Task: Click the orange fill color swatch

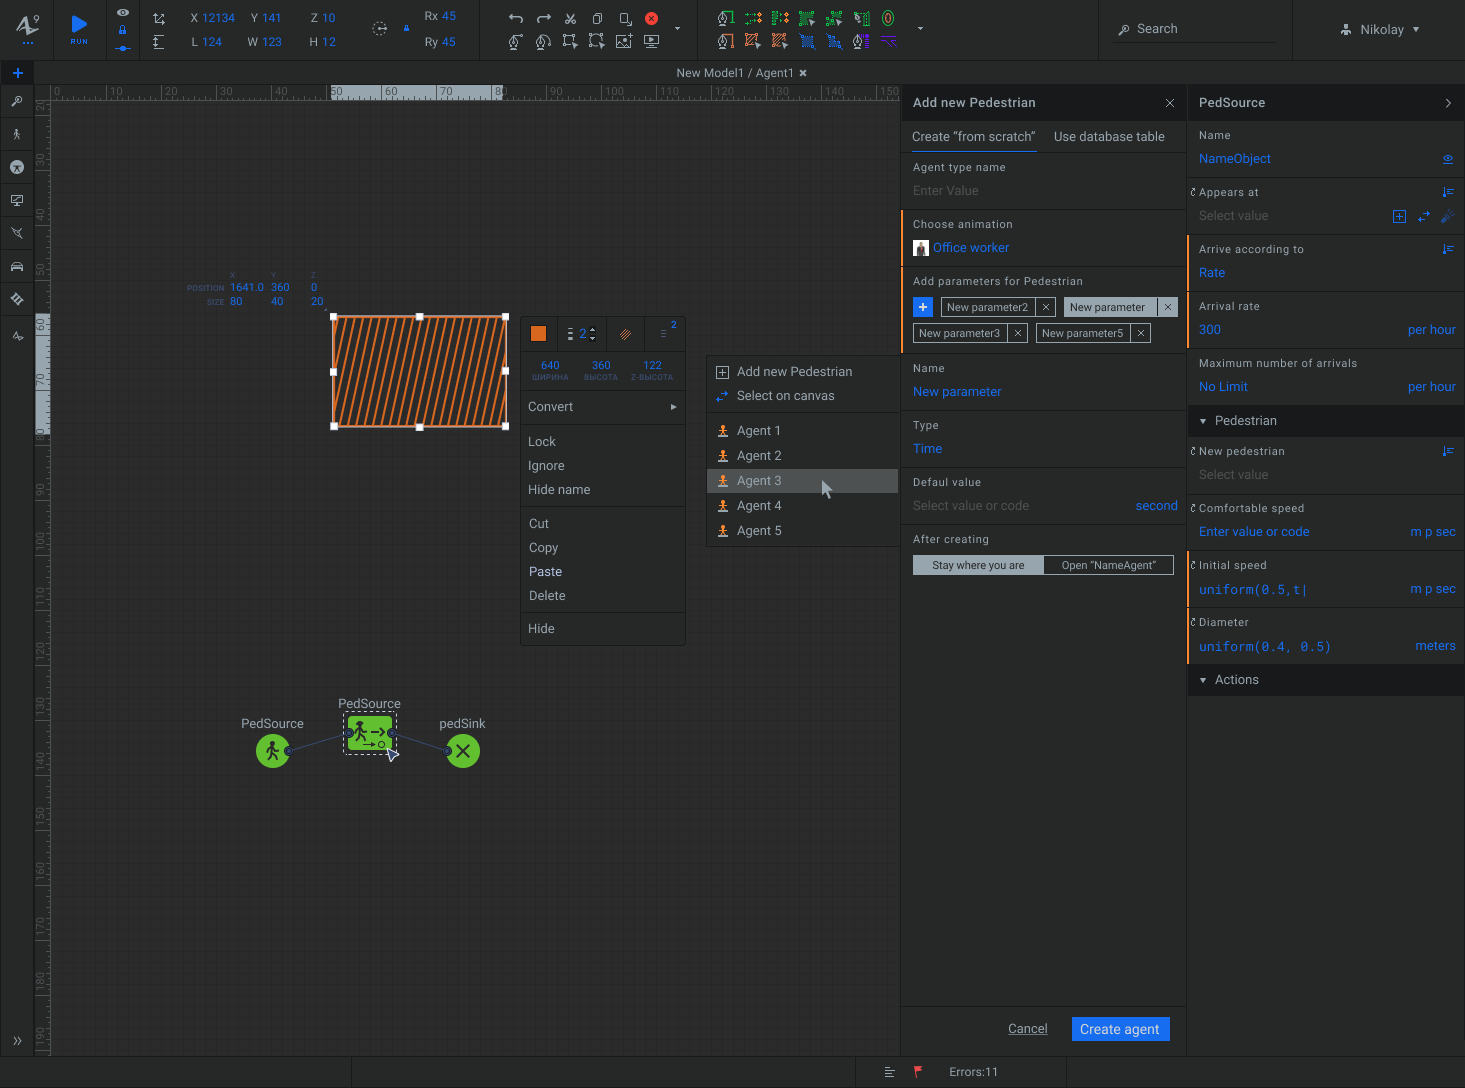Action: (x=538, y=334)
